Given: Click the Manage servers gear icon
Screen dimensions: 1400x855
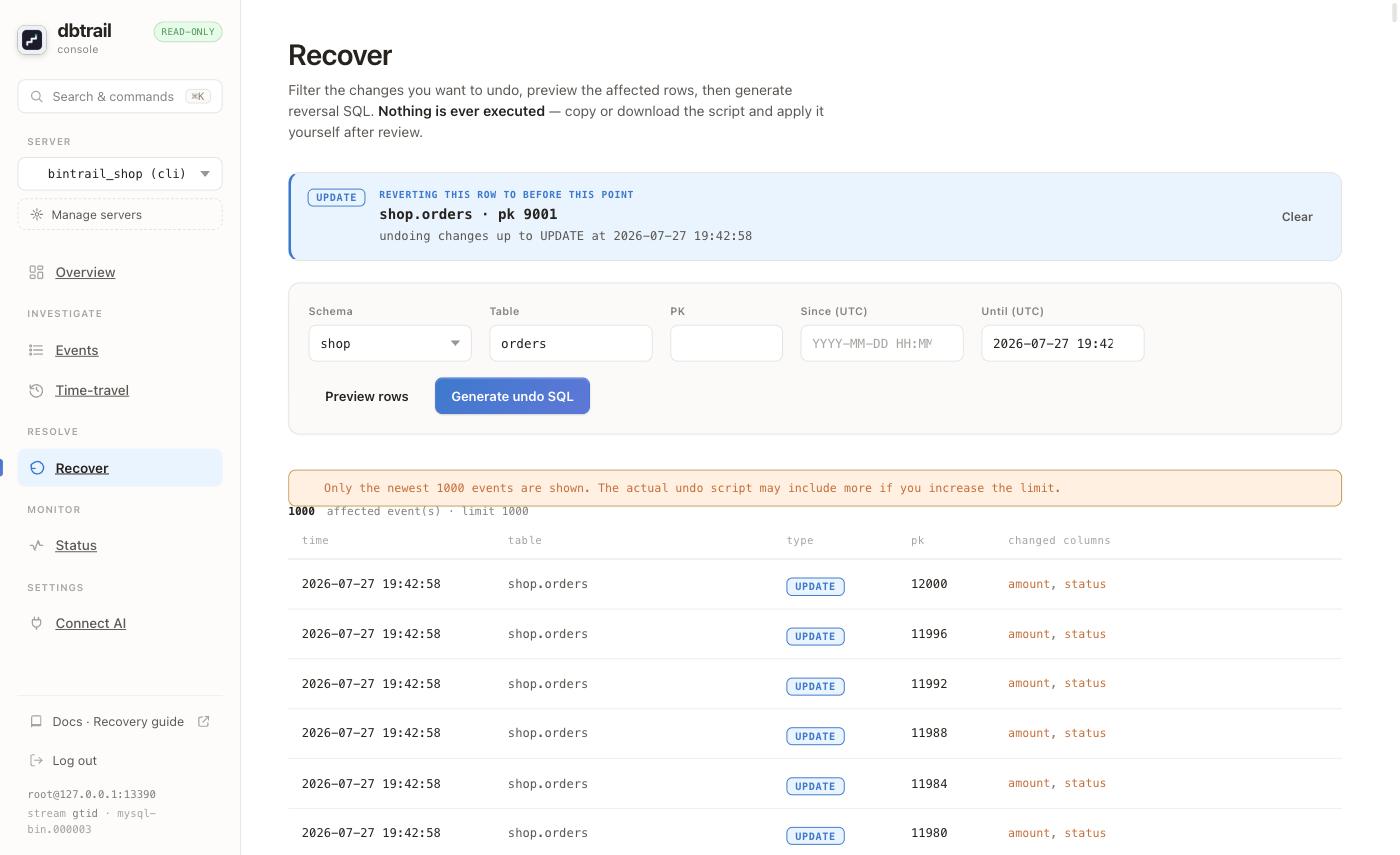Looking at the screenshot, I should 37,215.
